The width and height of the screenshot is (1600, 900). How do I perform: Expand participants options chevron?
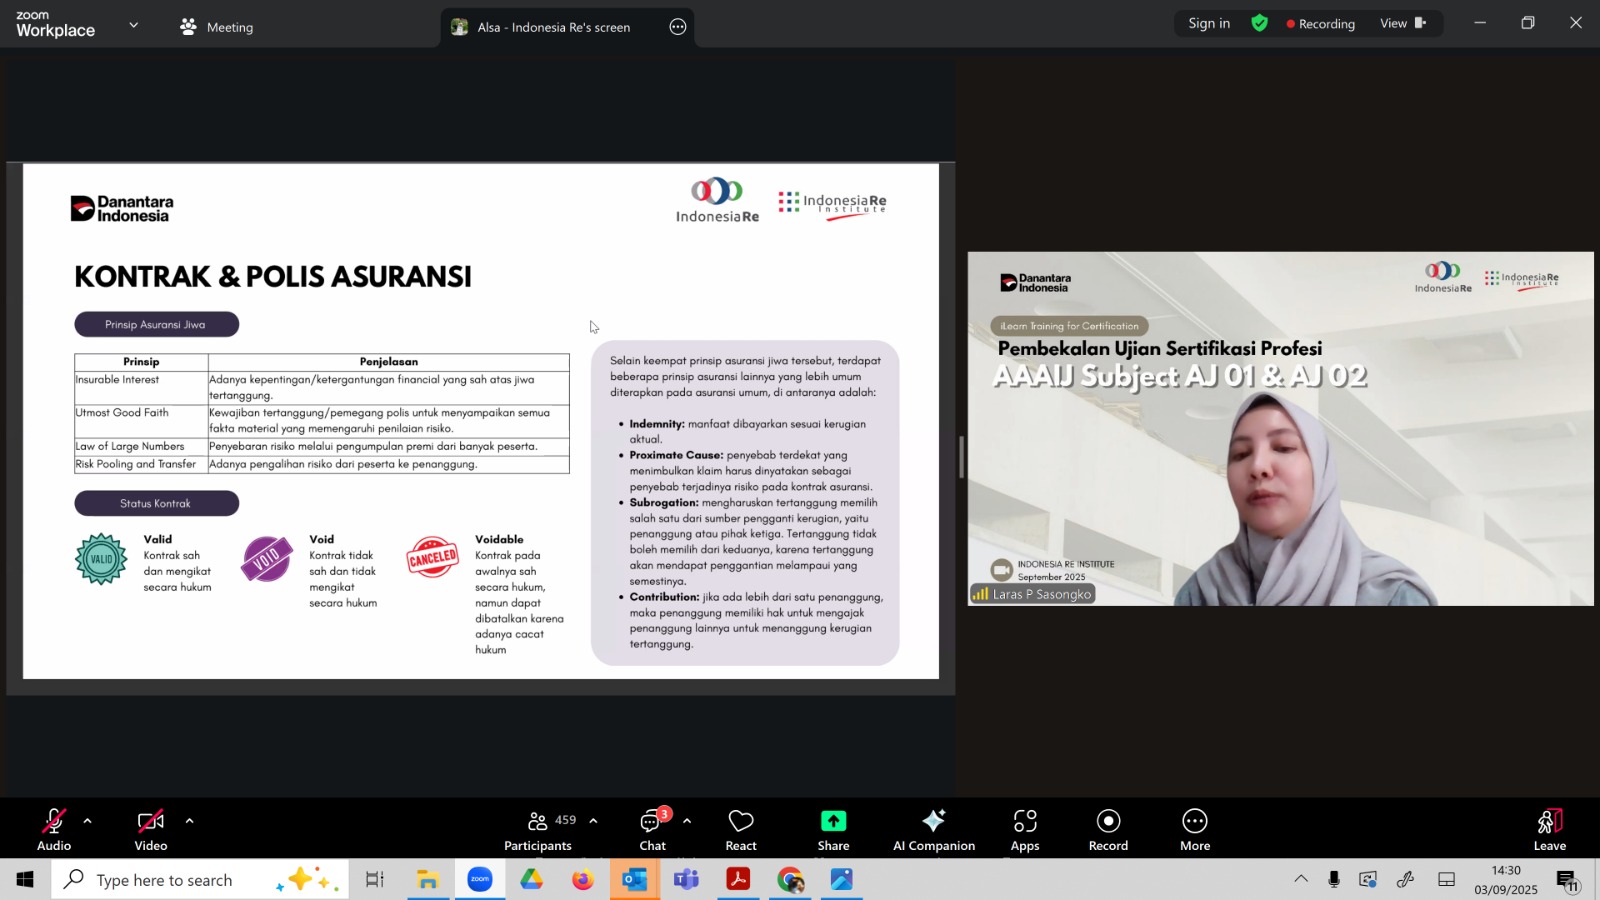click(x=593, y=821)
